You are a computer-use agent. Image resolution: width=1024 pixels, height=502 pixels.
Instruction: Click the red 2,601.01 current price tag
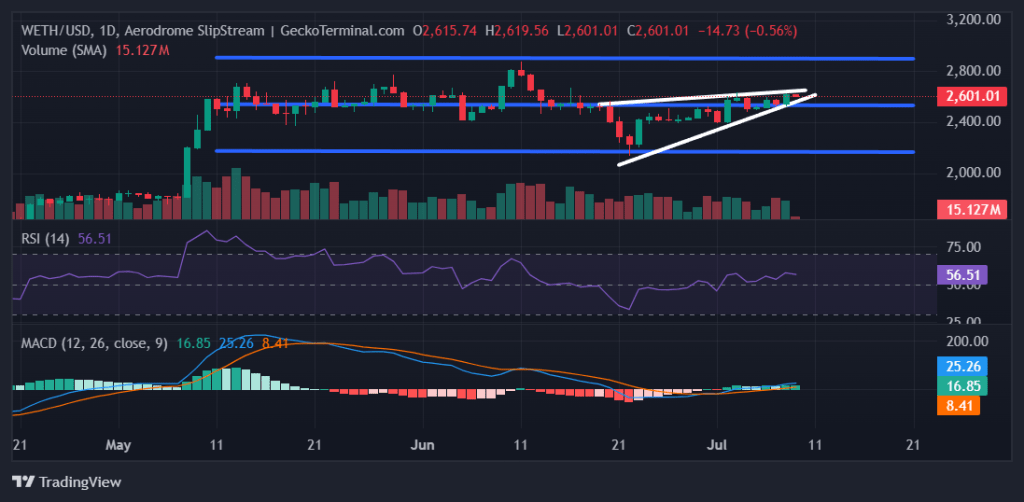coord(967,96)
